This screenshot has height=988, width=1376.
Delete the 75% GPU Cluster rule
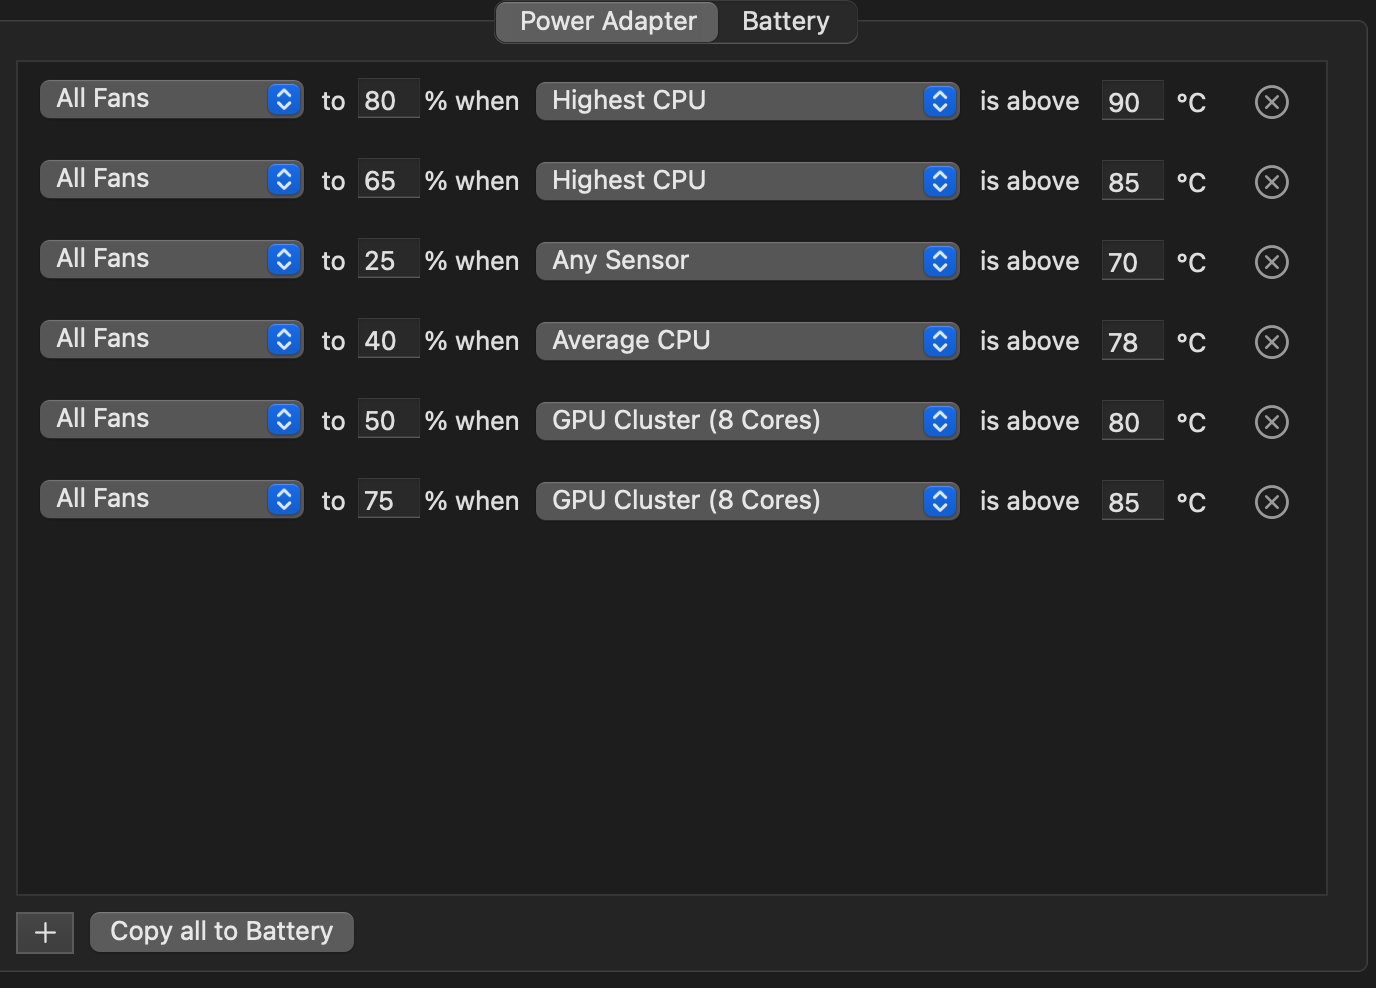[x=1271, y=502]
